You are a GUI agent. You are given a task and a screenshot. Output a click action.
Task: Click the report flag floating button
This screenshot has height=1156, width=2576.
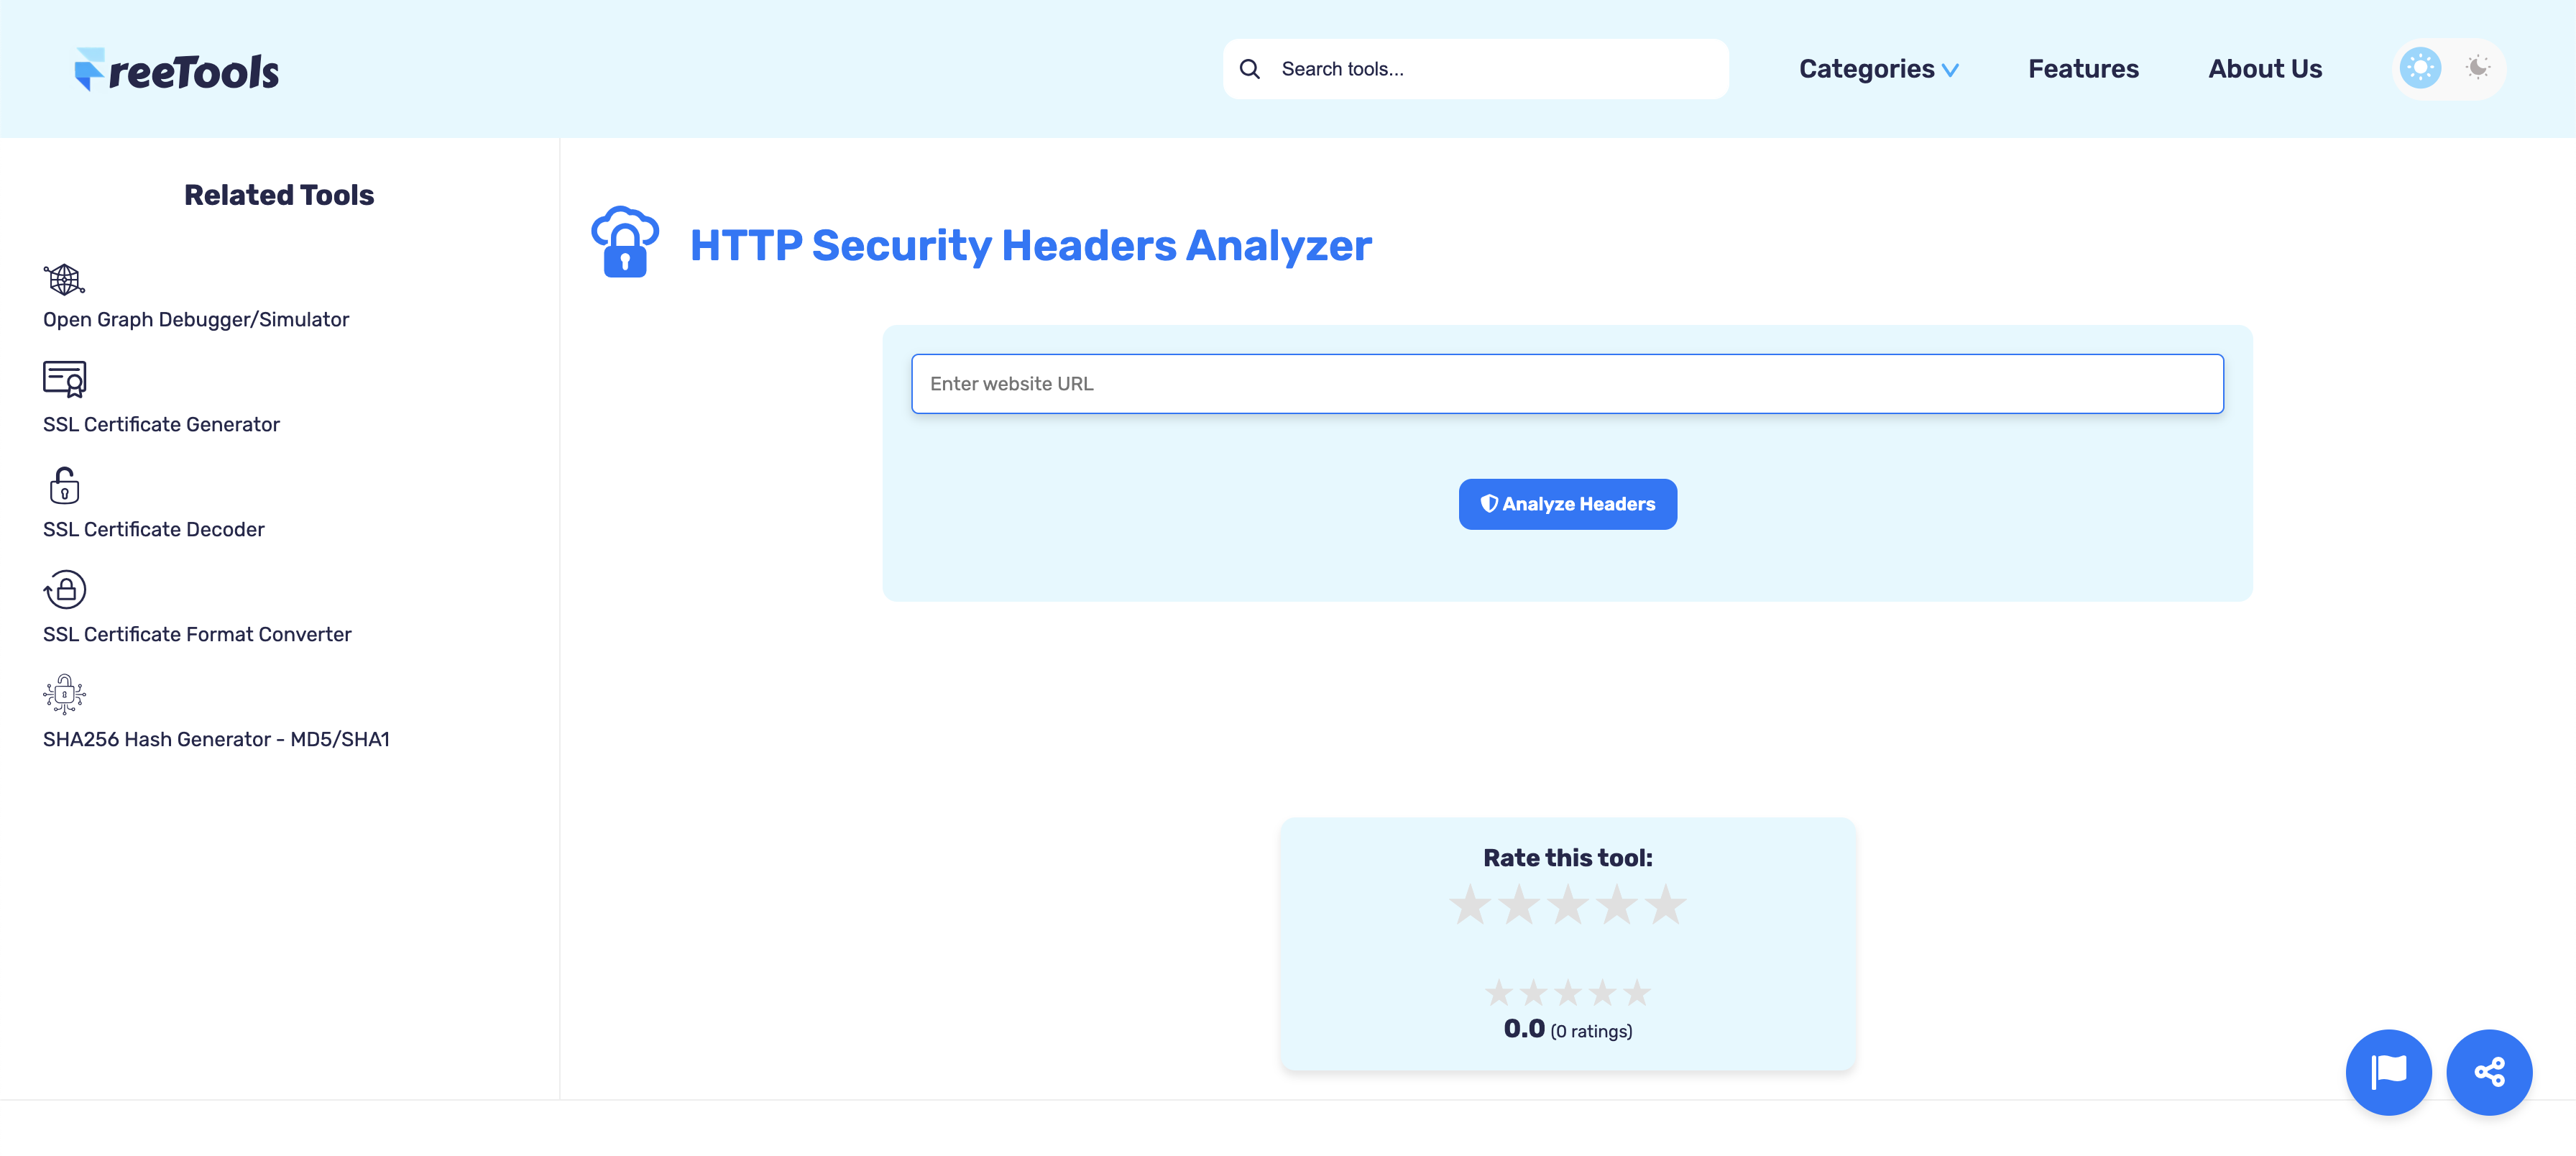click(2388, 1072)
